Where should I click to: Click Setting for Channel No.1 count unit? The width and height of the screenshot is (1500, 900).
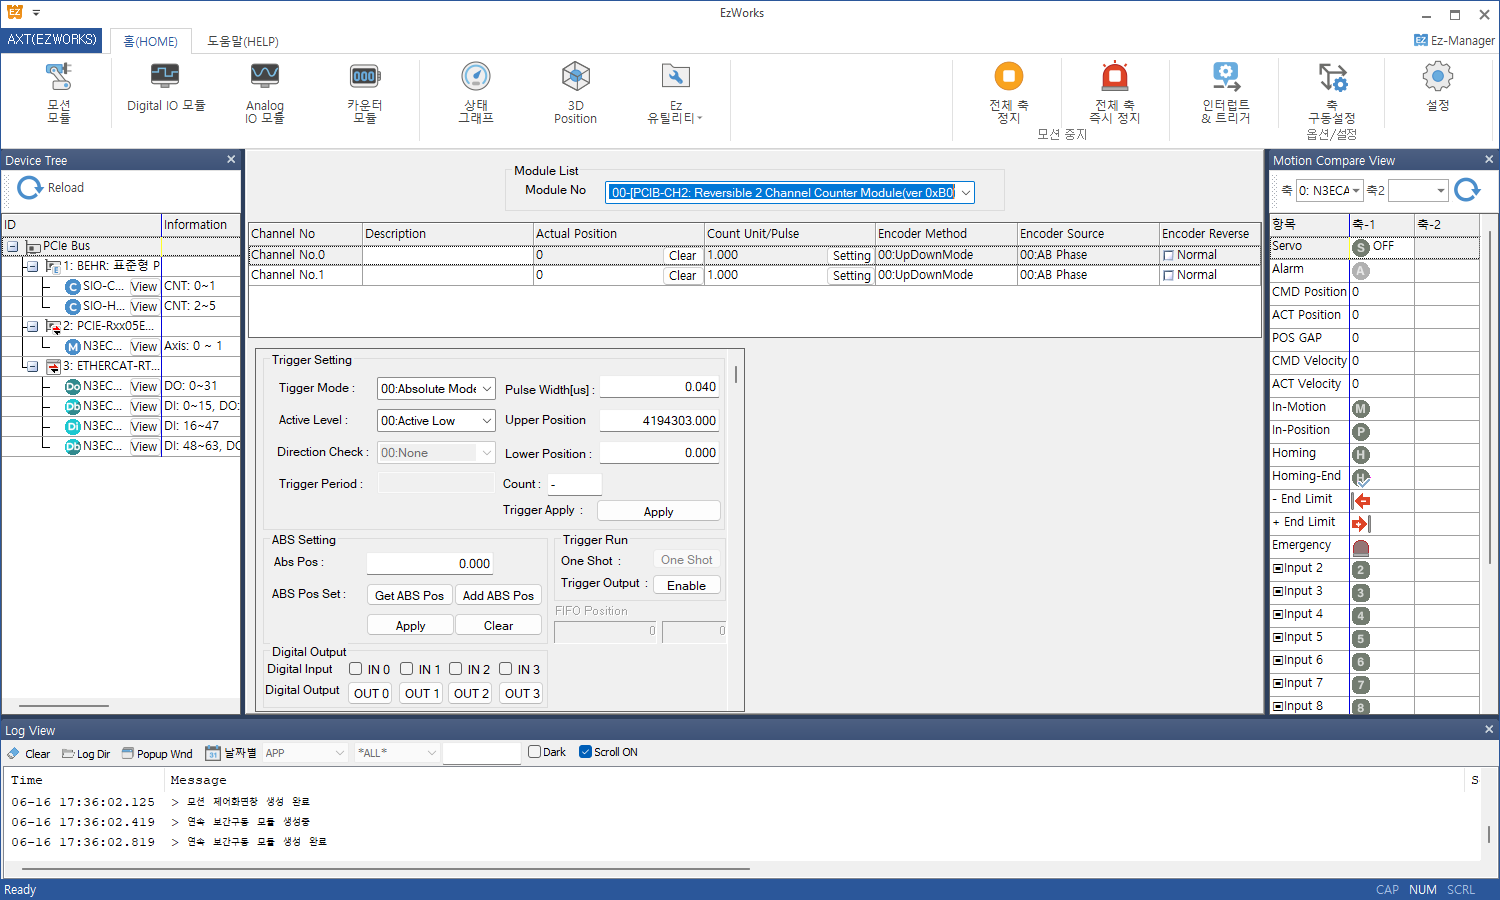click(851, 276)
